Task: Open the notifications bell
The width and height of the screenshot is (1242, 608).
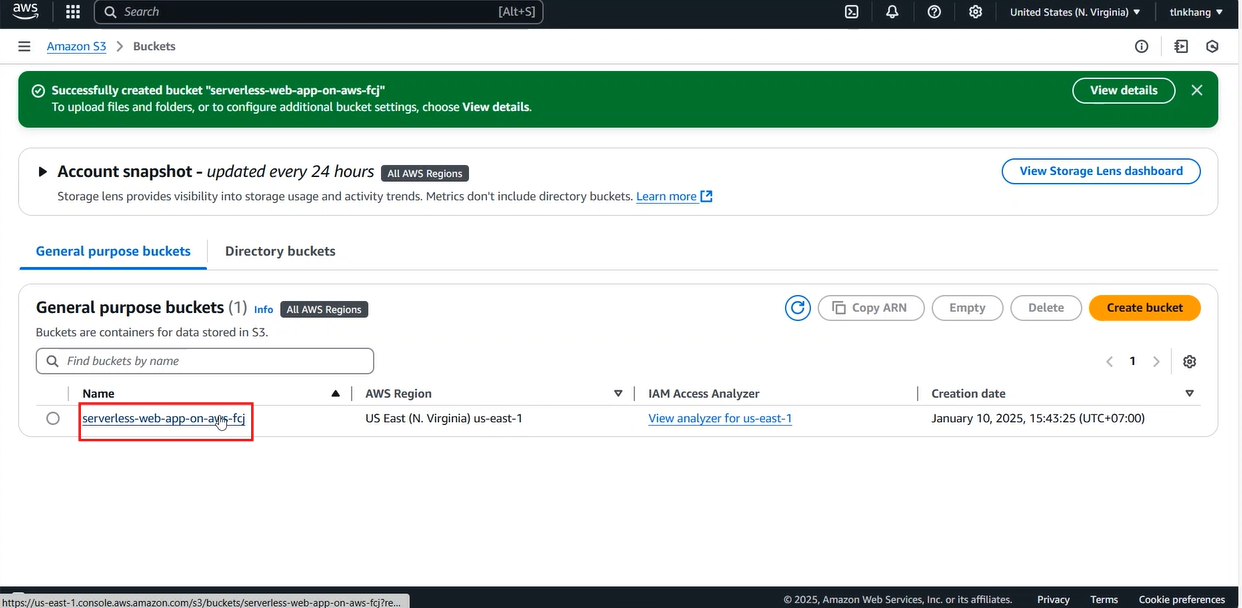Action: 892,12
